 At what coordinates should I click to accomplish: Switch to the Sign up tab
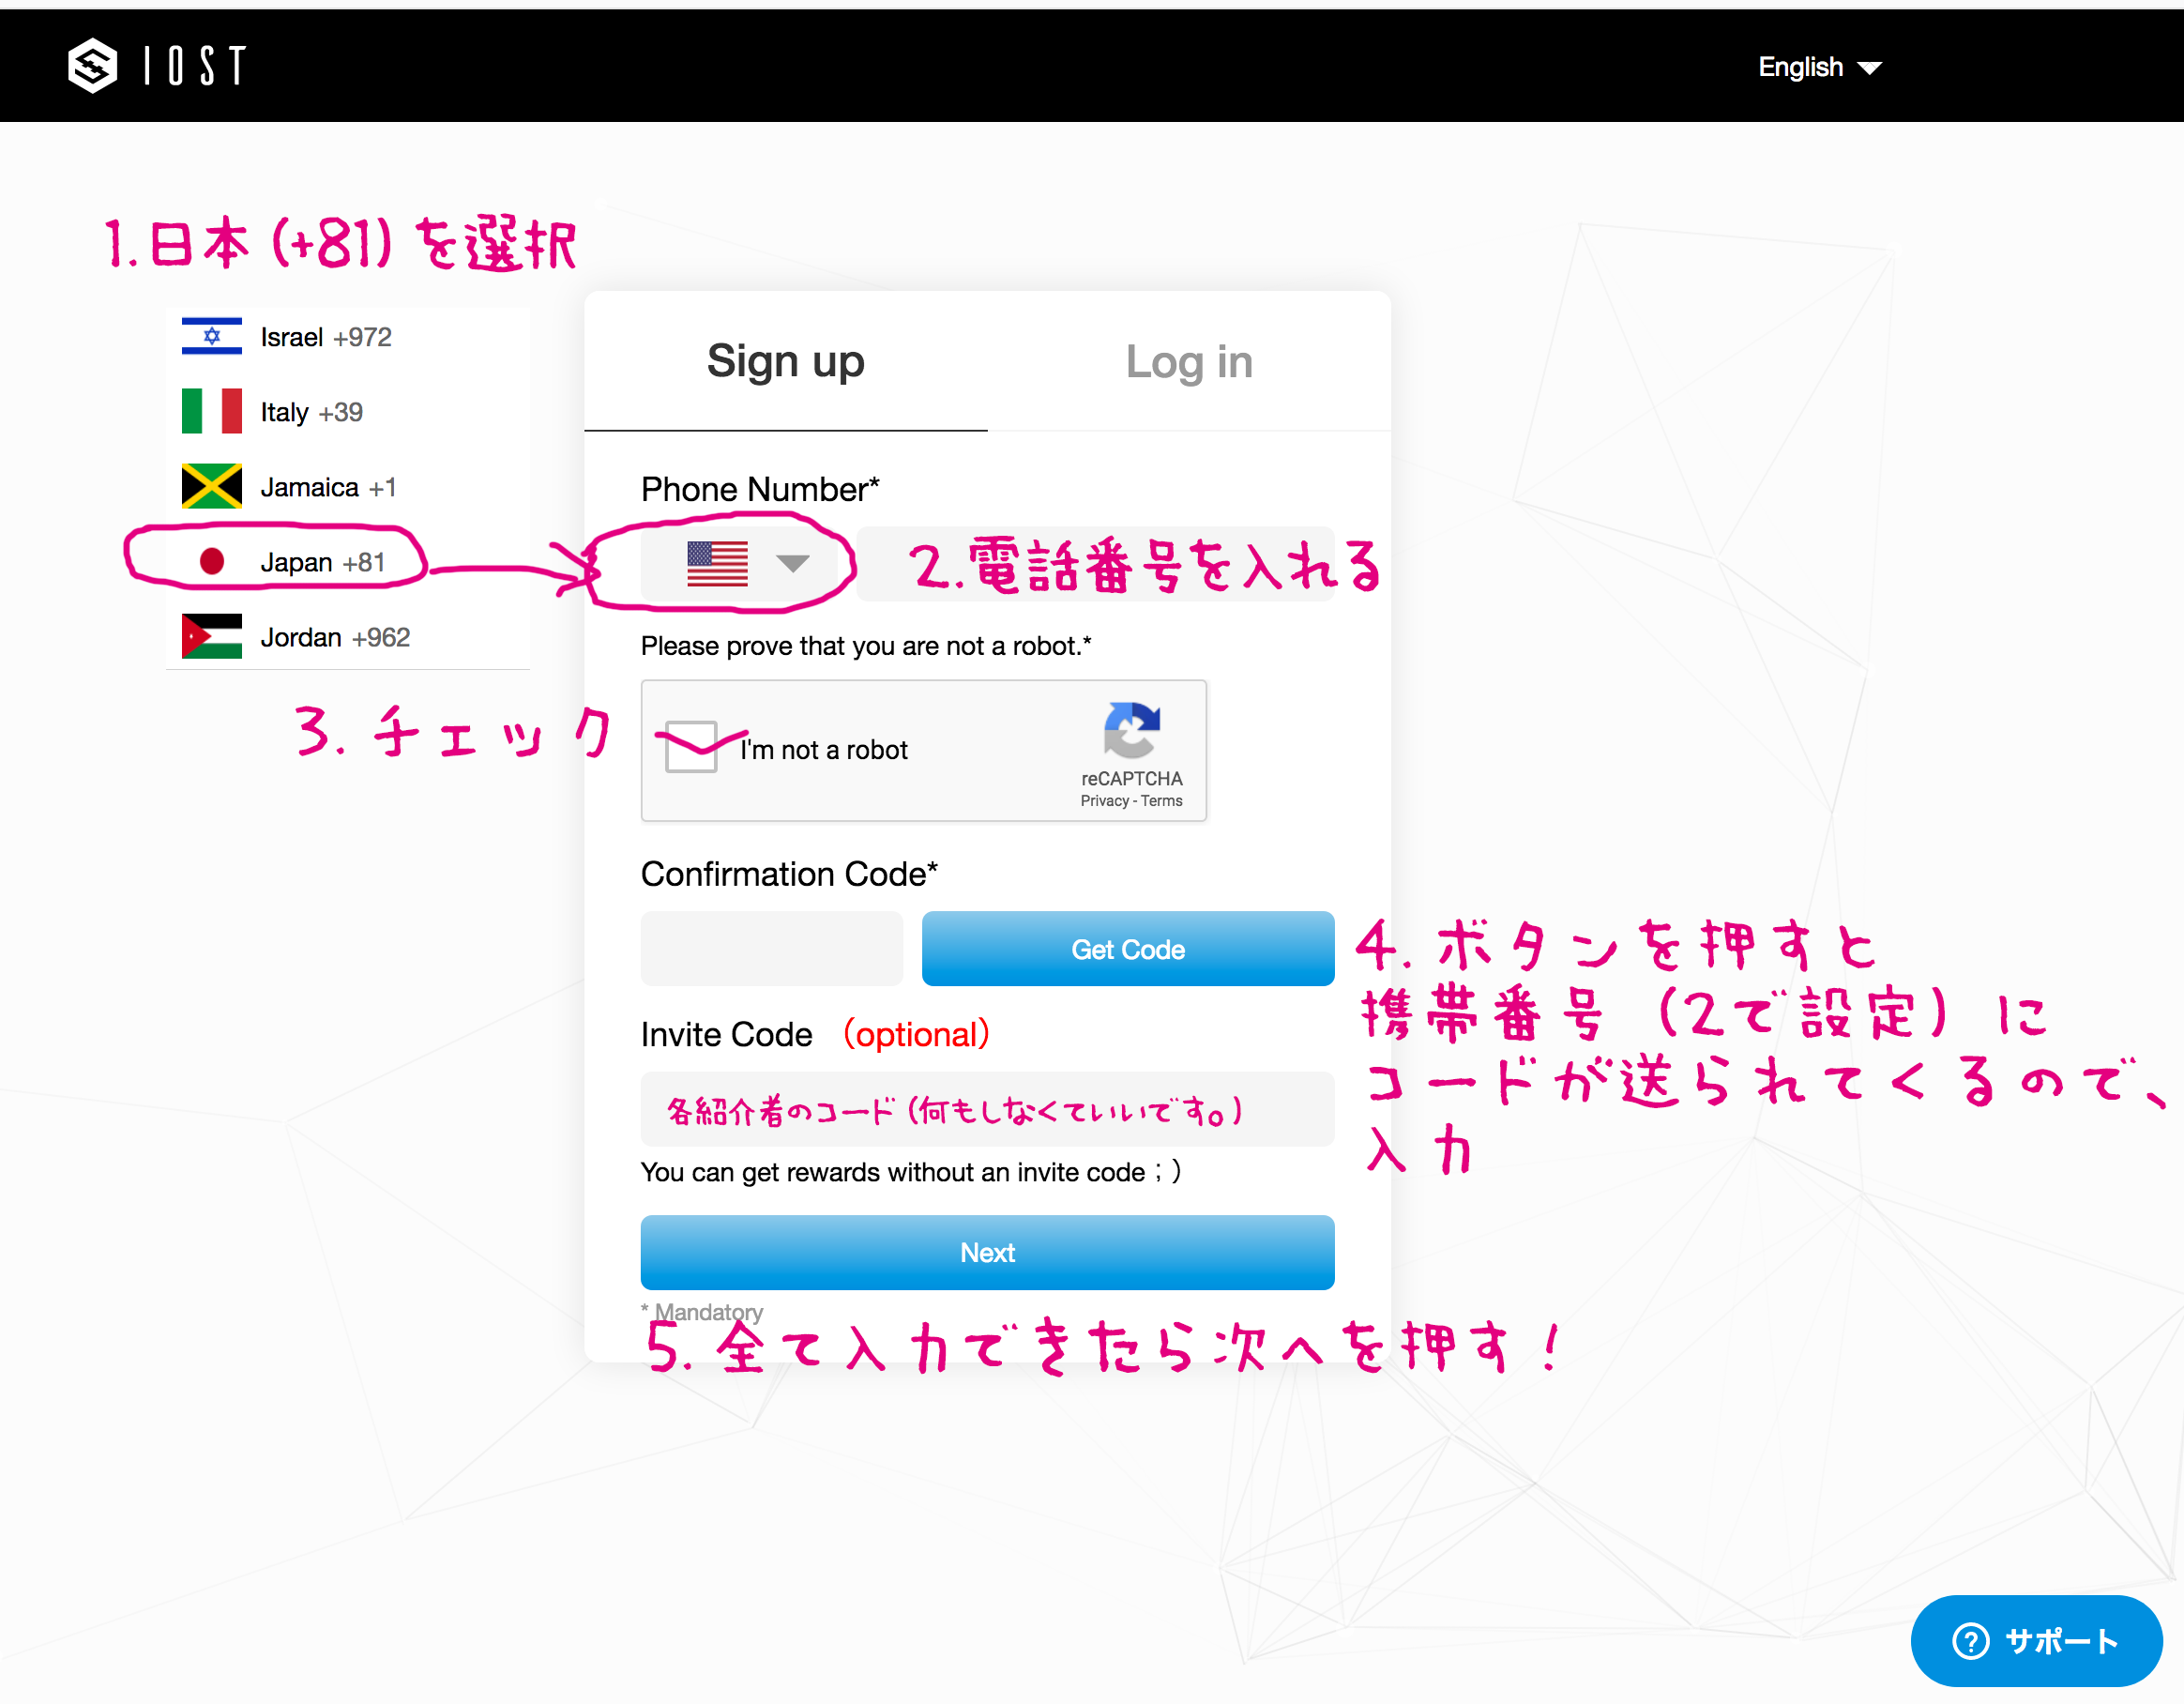[x=785, y=362]
